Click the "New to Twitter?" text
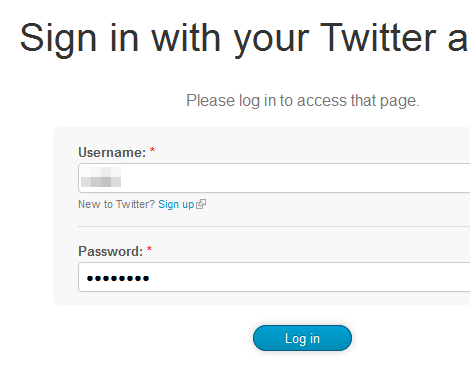This screenshot has width=470, height=380. pos(116,204)
